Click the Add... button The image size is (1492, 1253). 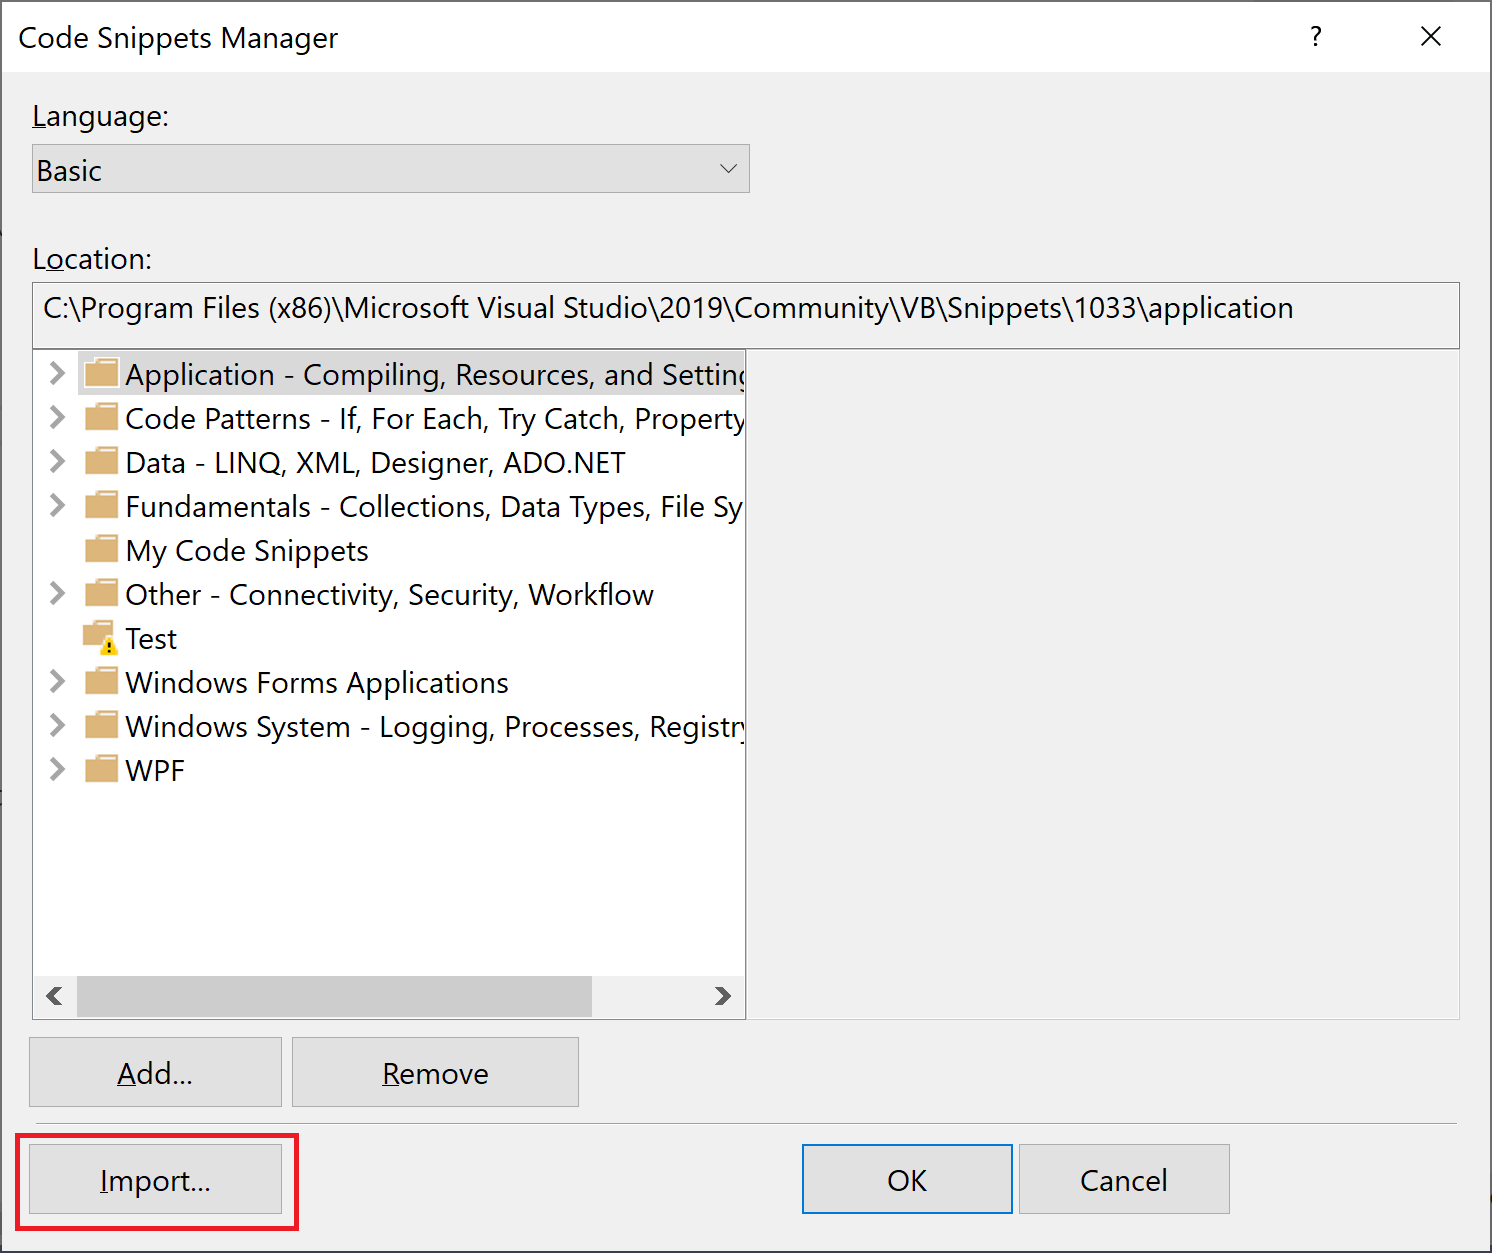pos(155,1072)
